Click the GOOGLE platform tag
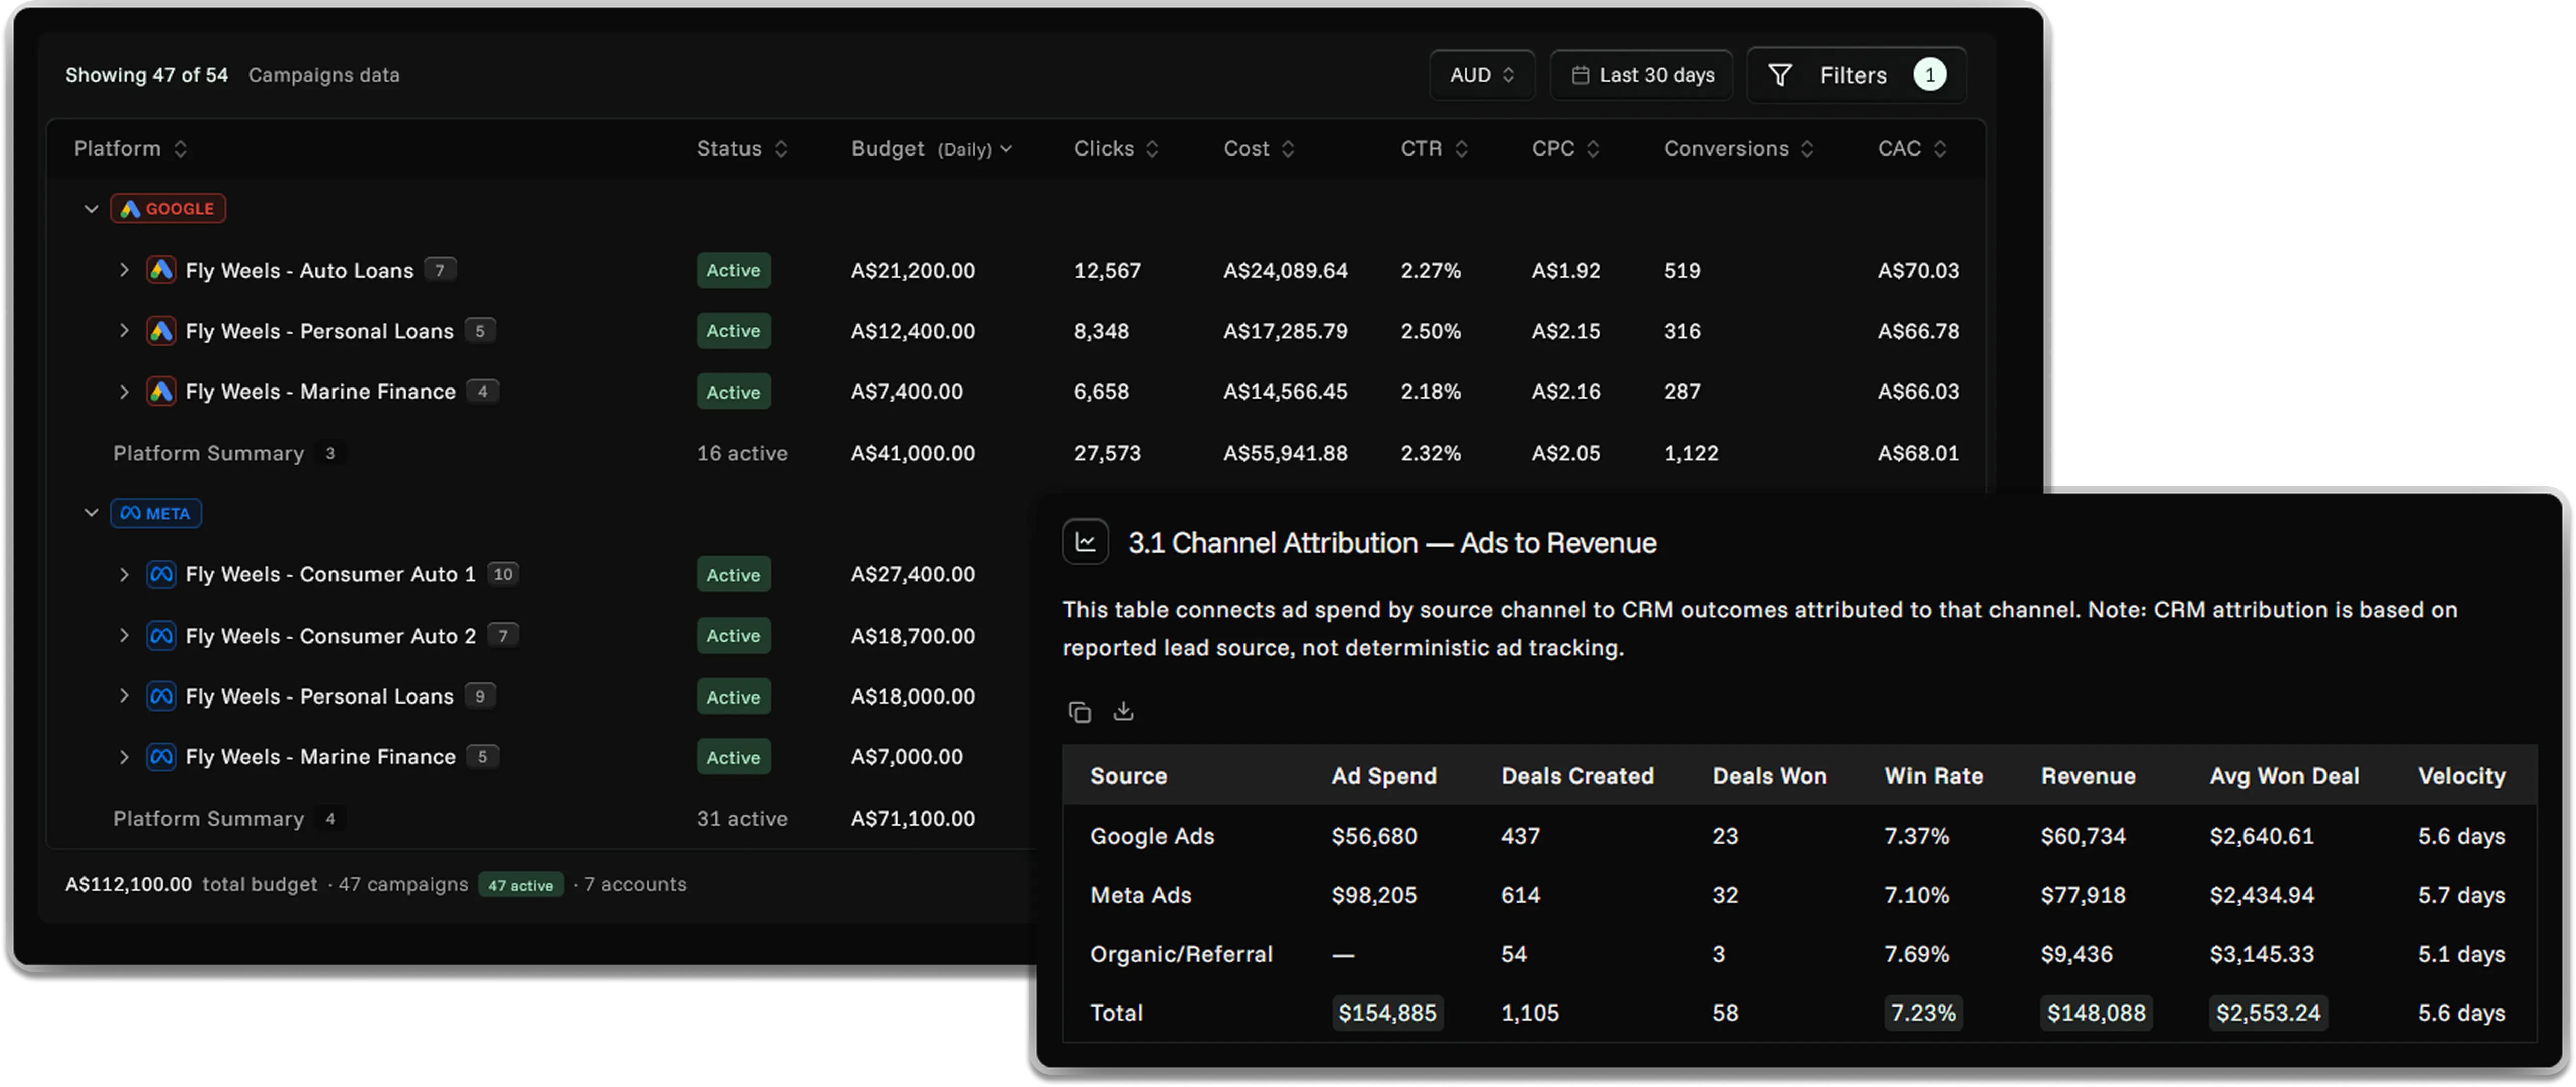The width and height of the screenshot is (2576, 1087). [x=167, y=209]
